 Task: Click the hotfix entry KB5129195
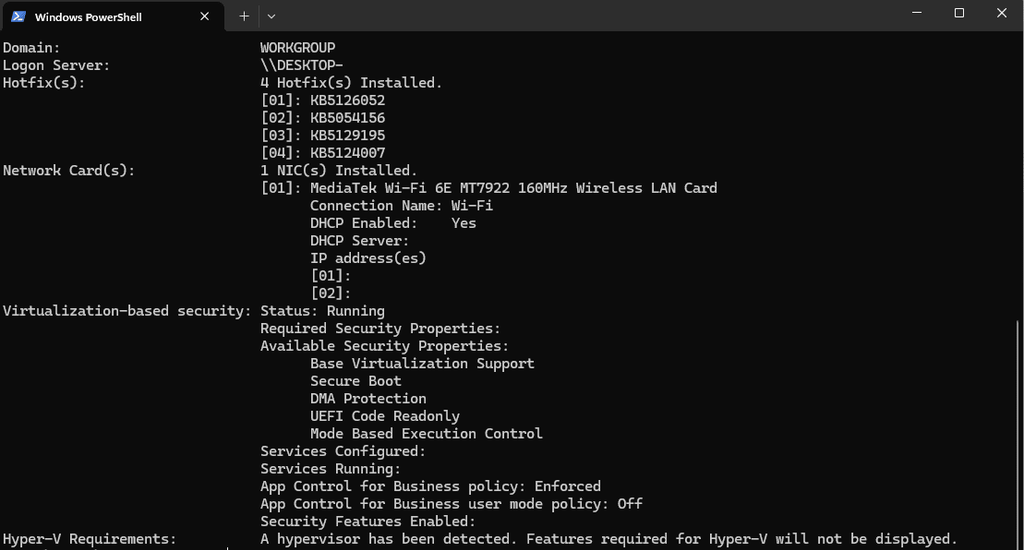point(347,136)
